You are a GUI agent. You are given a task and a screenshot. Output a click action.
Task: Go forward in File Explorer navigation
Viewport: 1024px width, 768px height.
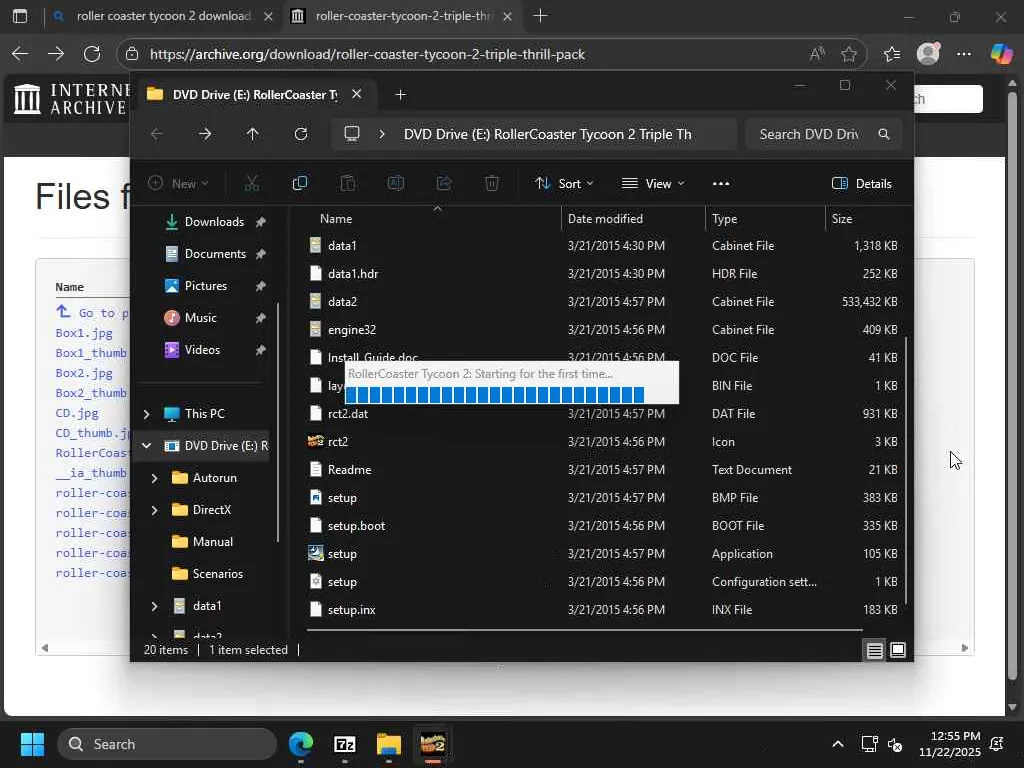pos(205,134)
